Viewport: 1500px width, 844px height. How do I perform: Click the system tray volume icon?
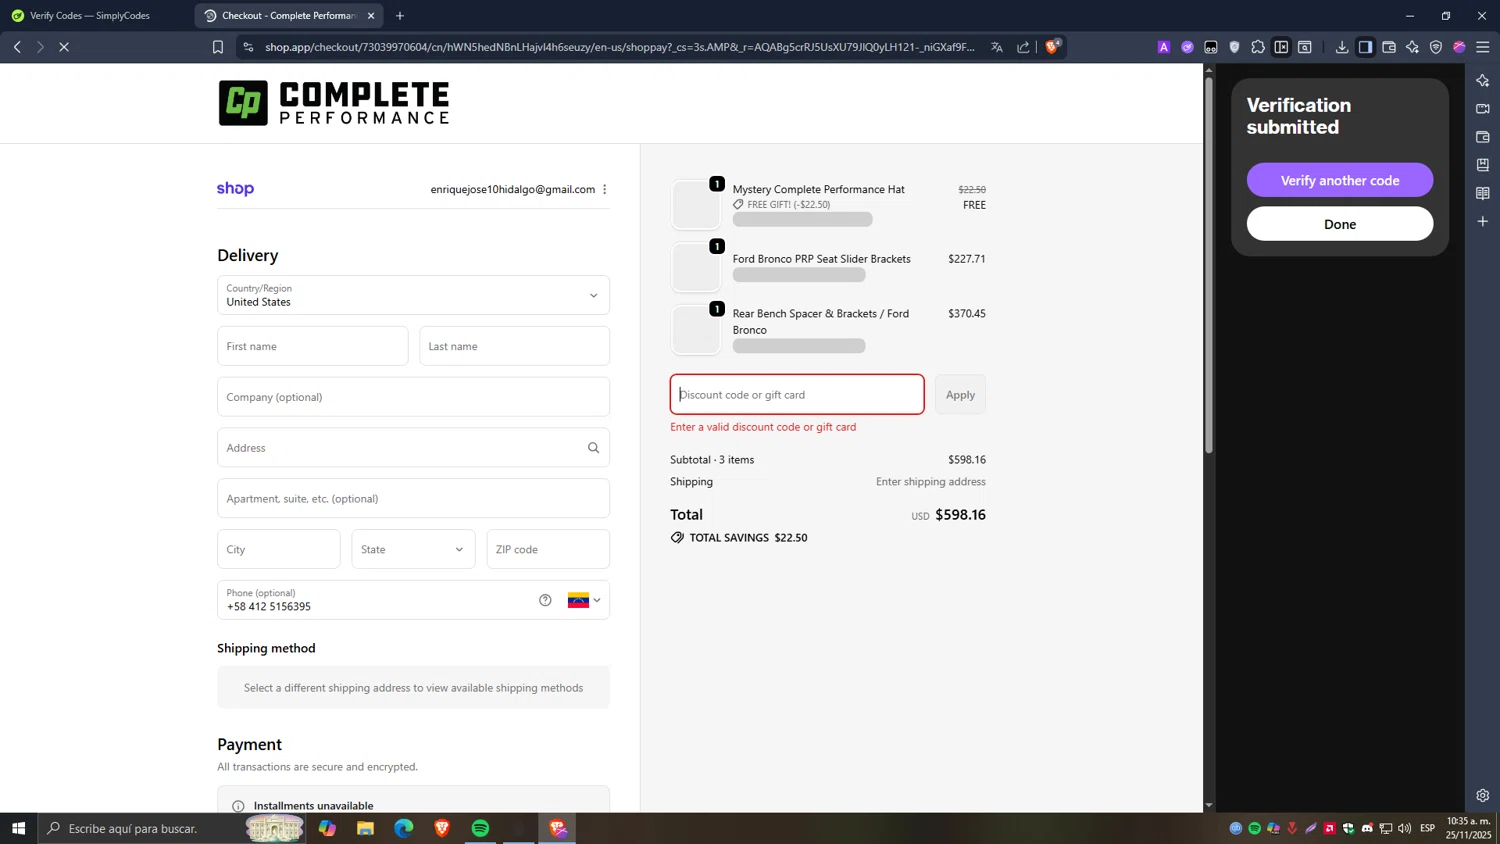pos(1405,828)
